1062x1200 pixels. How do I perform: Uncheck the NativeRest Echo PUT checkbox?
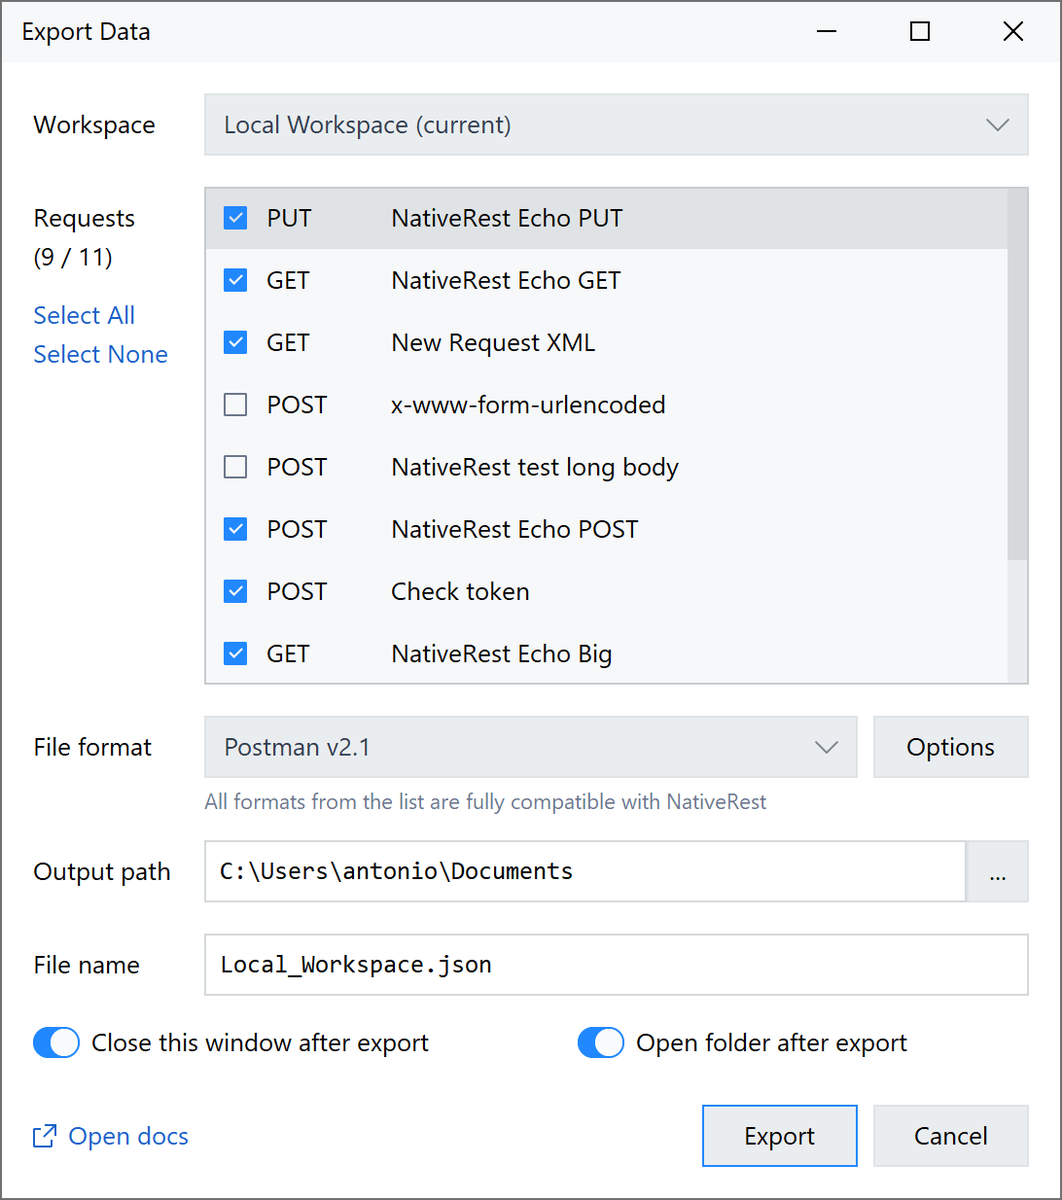click(x=235, y=218)
